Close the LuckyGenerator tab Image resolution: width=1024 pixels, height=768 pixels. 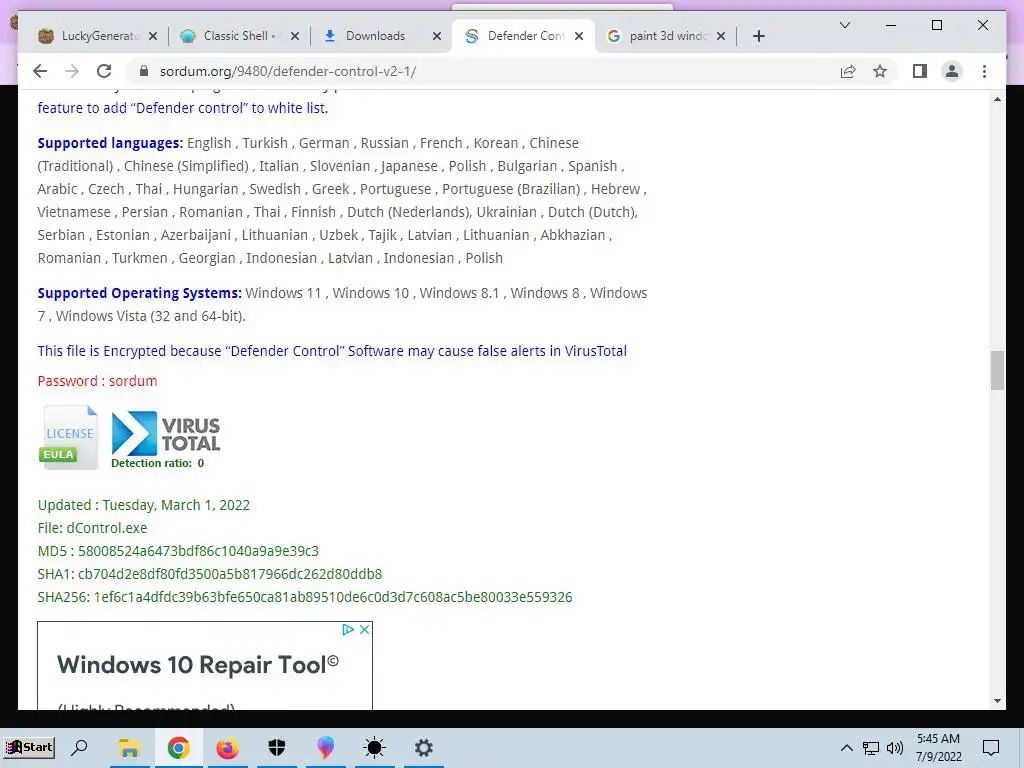click(x=153, y=36)
